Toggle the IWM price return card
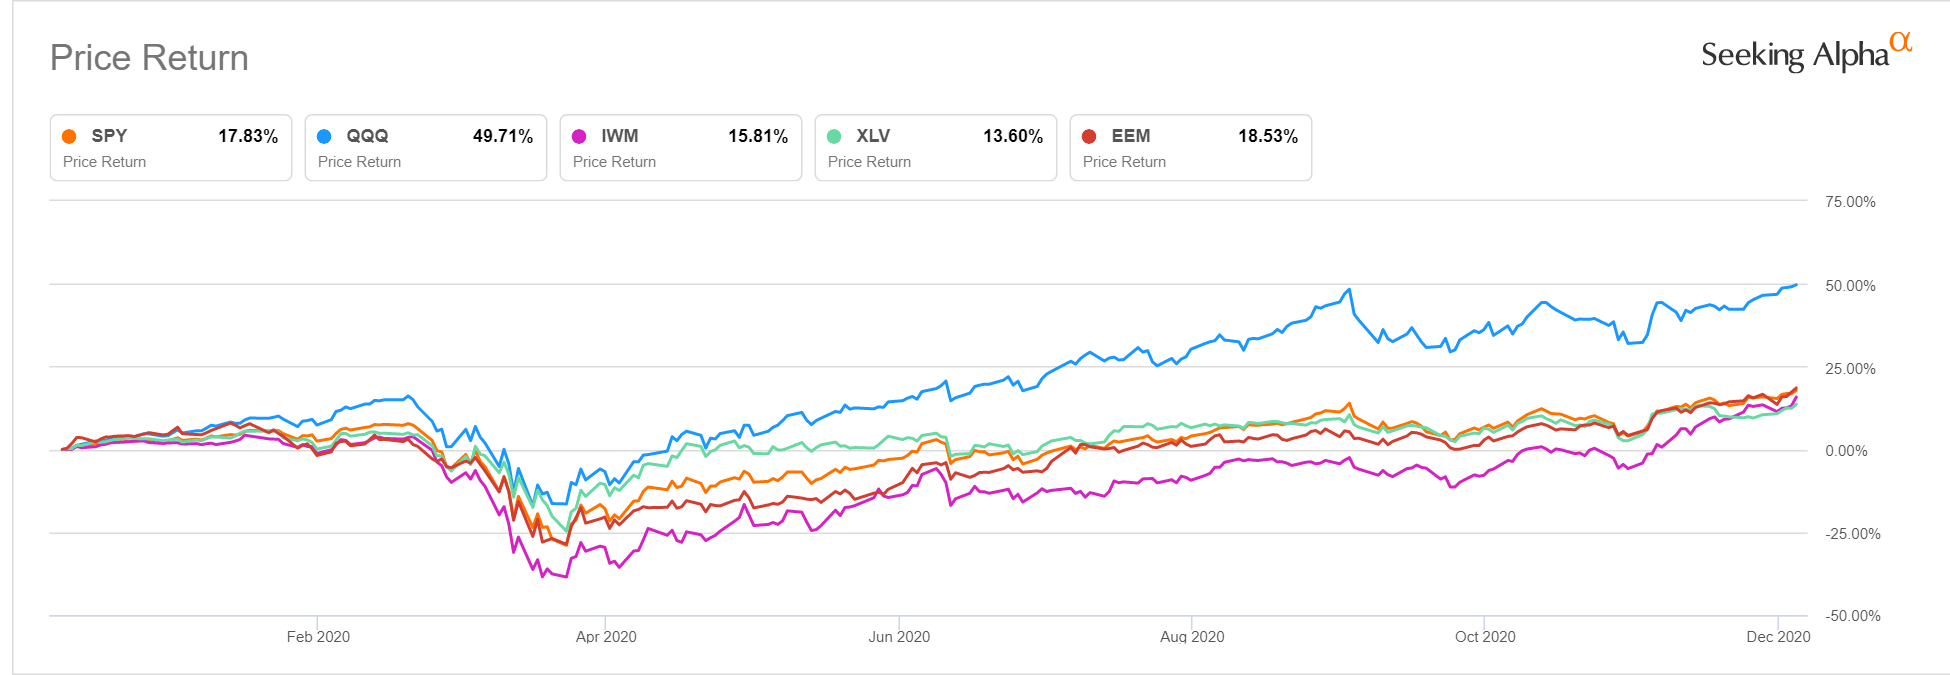1950x675 pixels. pos(681,148)
